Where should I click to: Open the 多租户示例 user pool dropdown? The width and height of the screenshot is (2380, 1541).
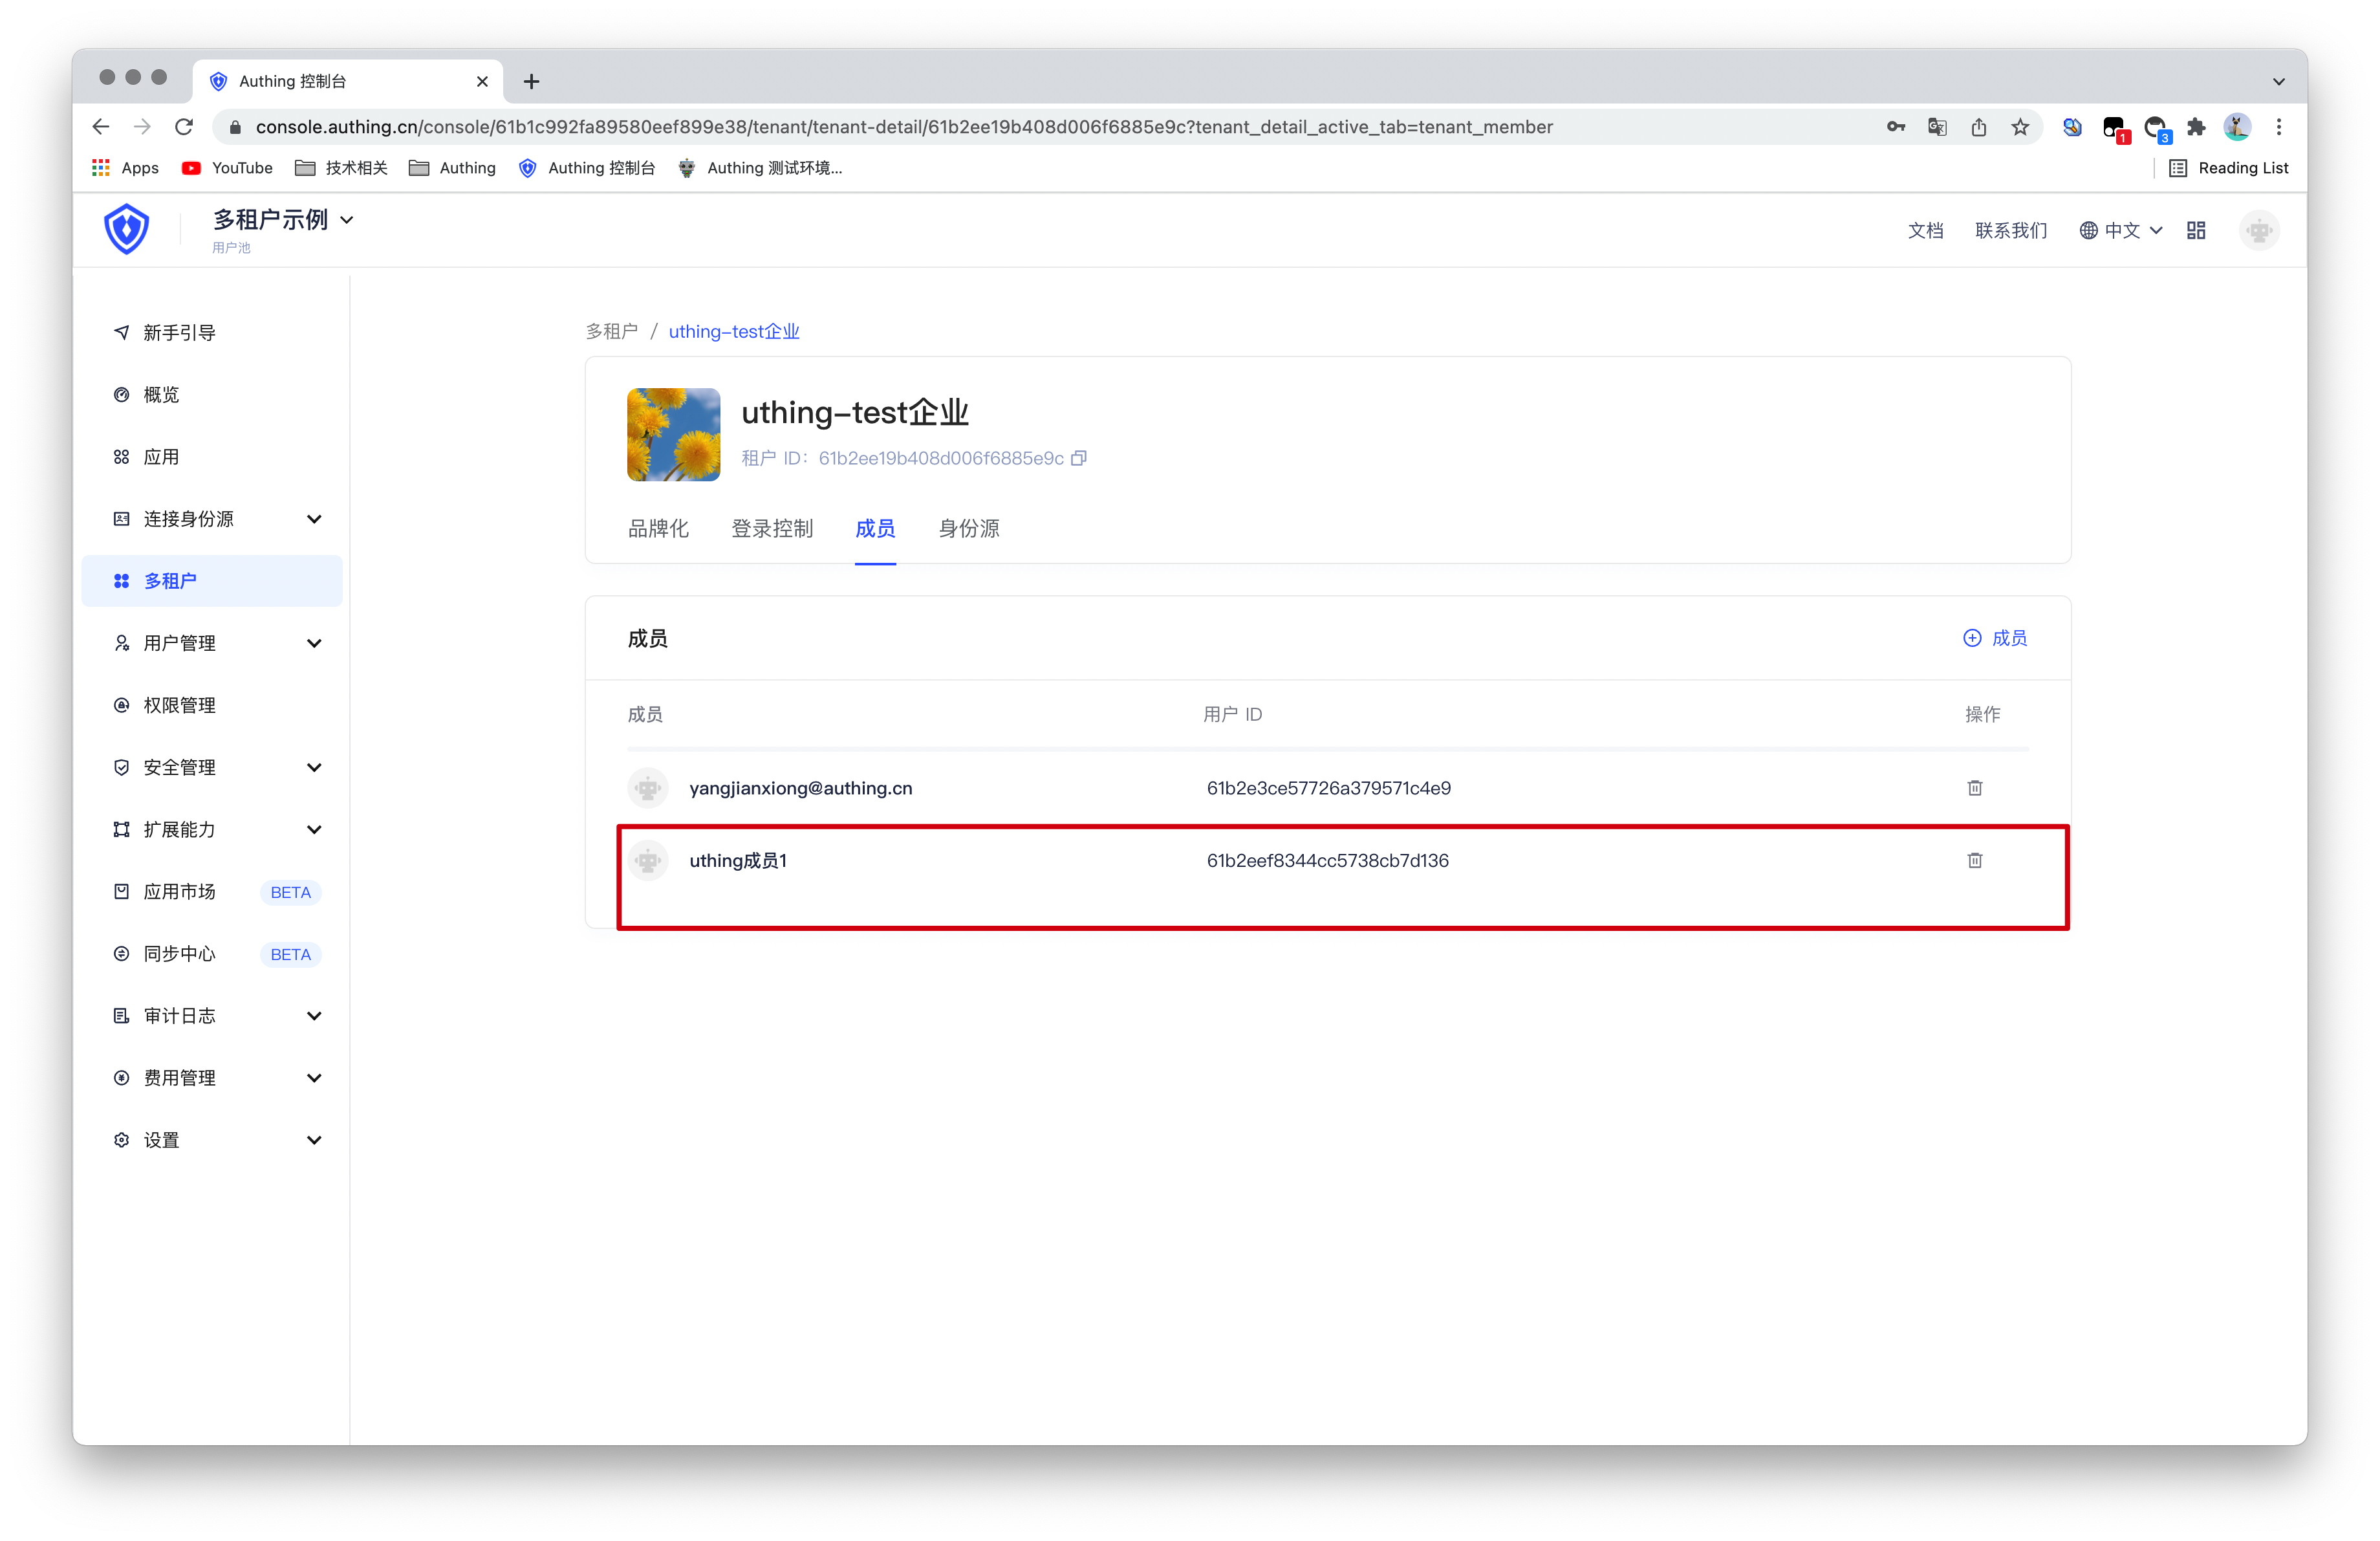point(283,220)
